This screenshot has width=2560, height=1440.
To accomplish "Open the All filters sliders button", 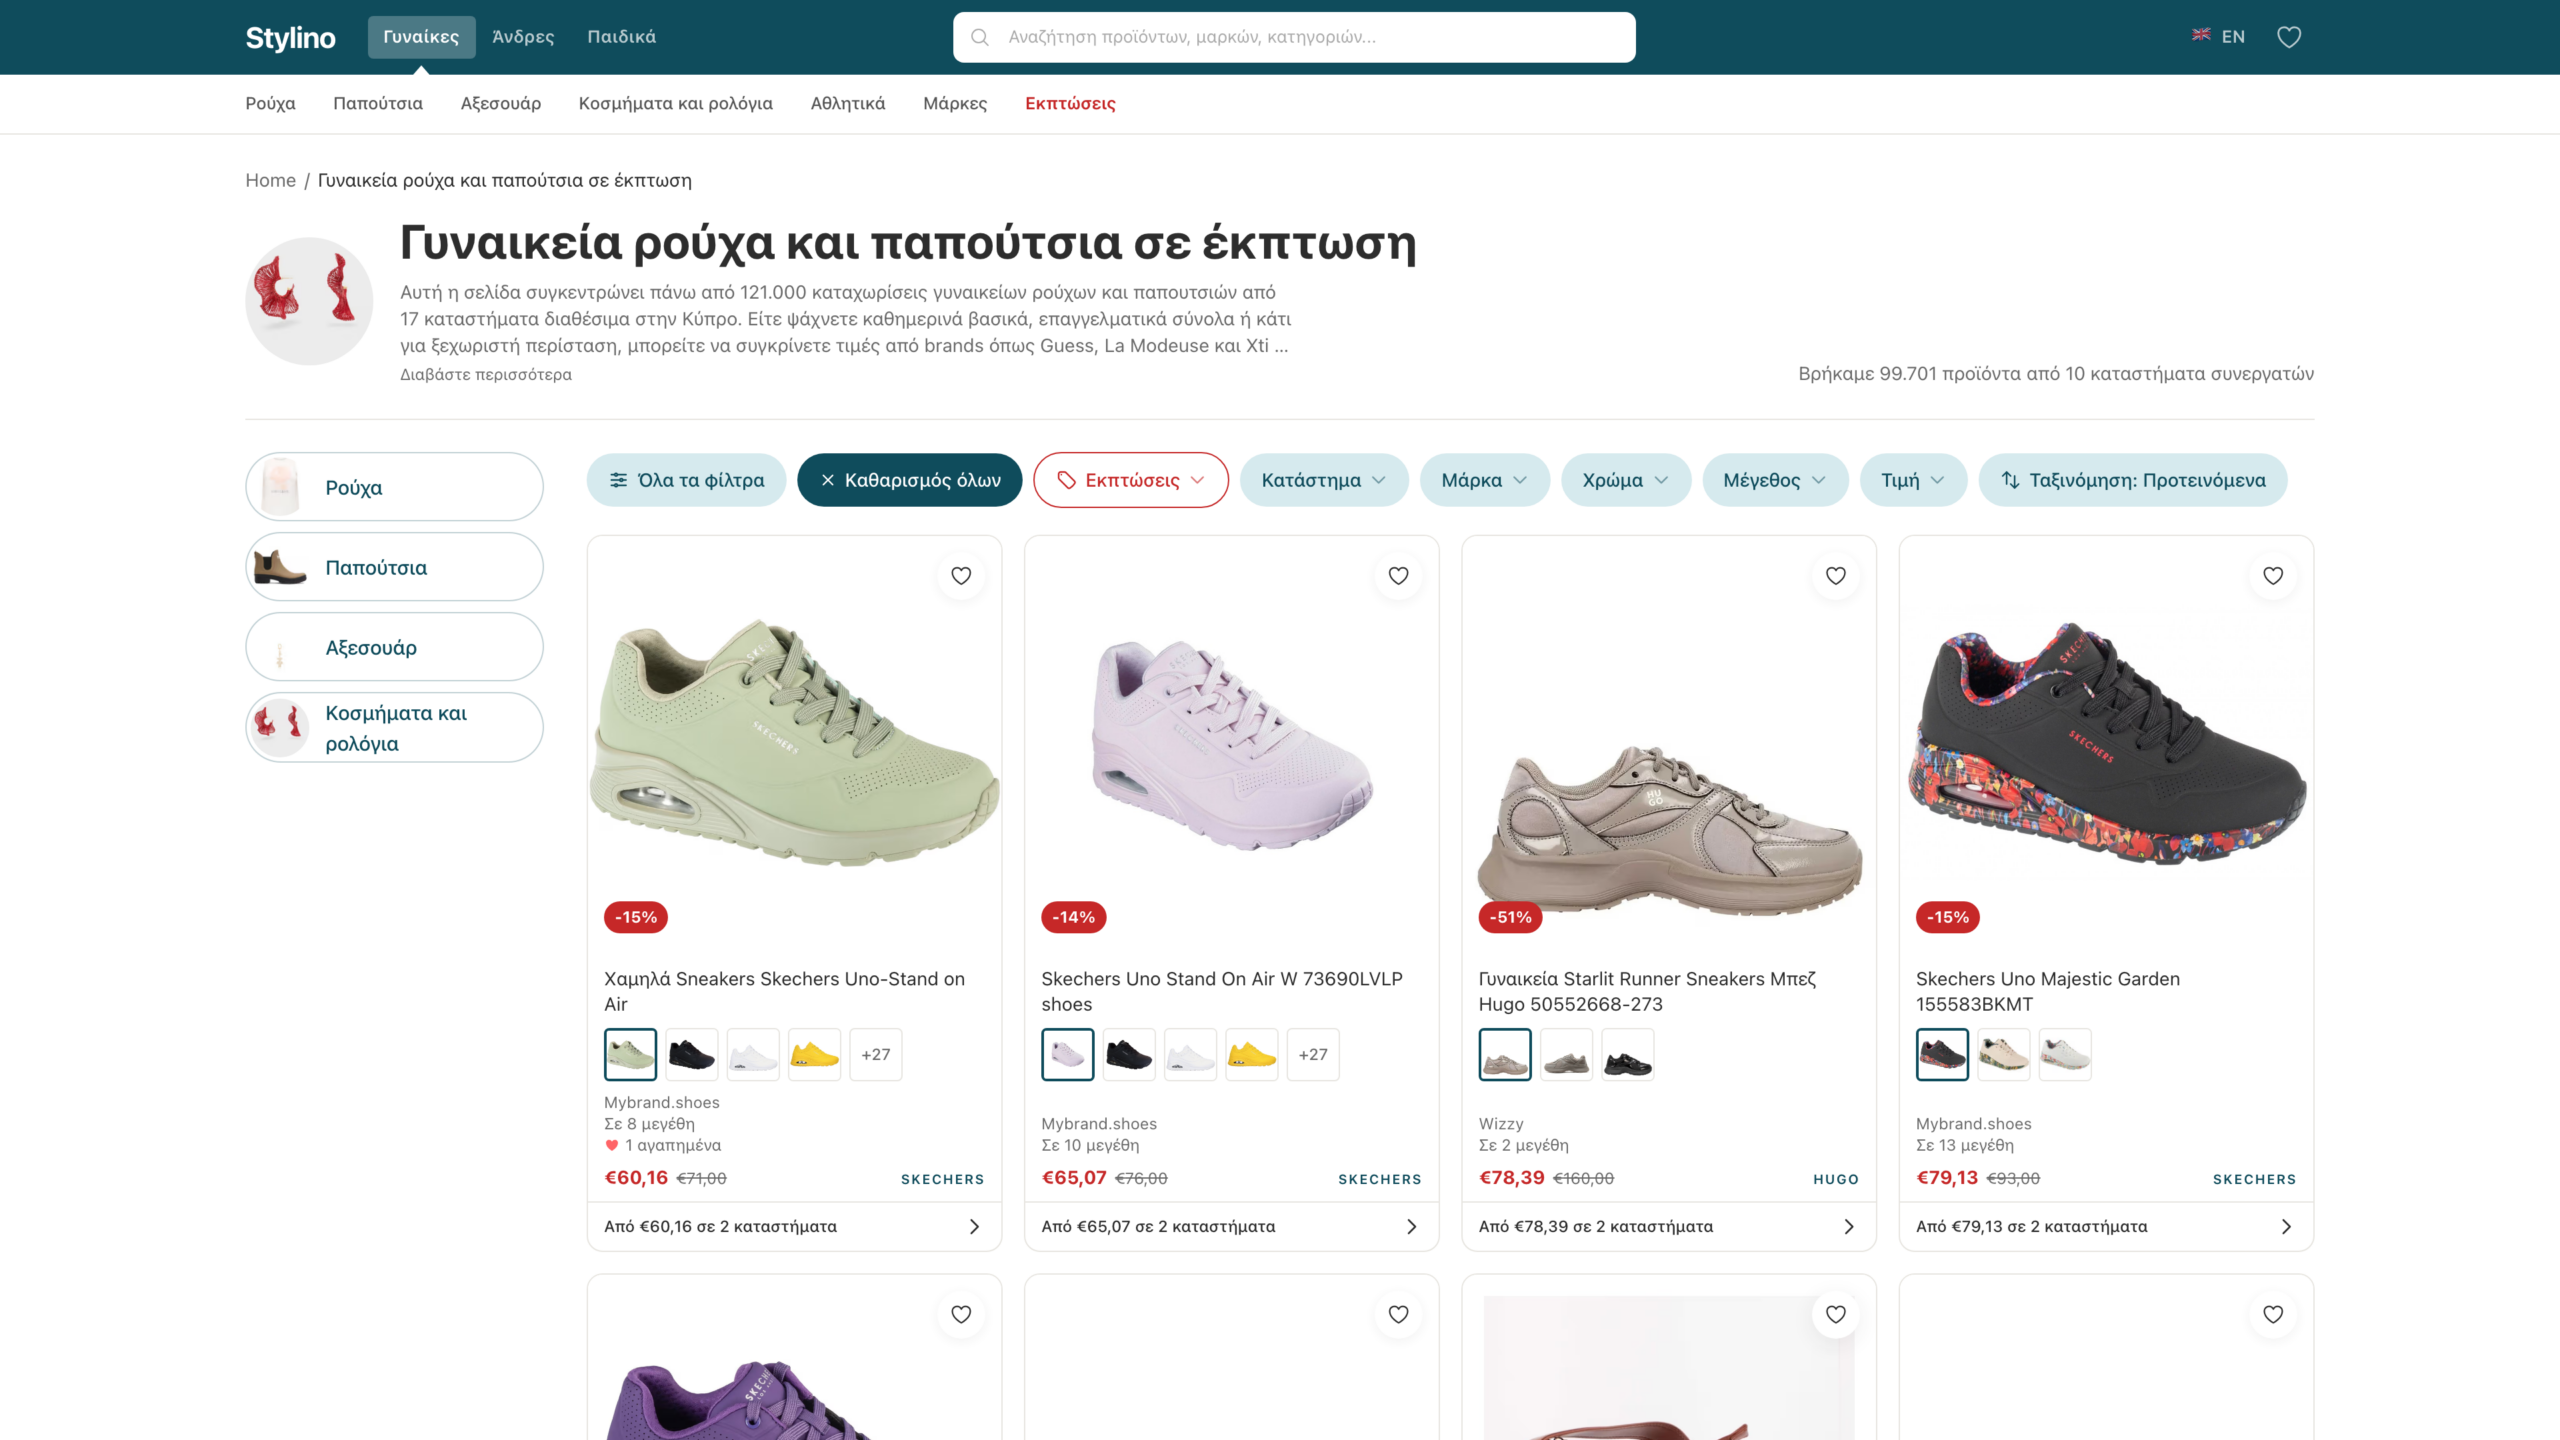I will (x=686, y=480).
